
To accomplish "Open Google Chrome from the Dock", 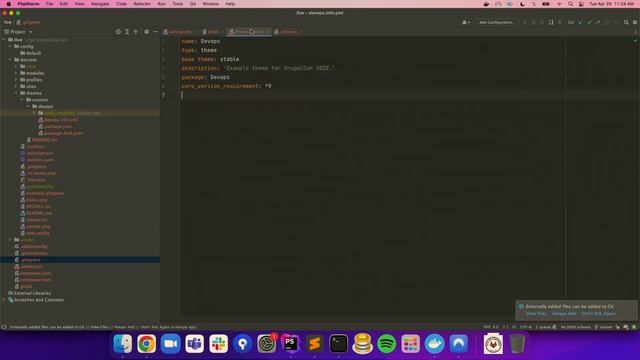I will tap(146, 344).
